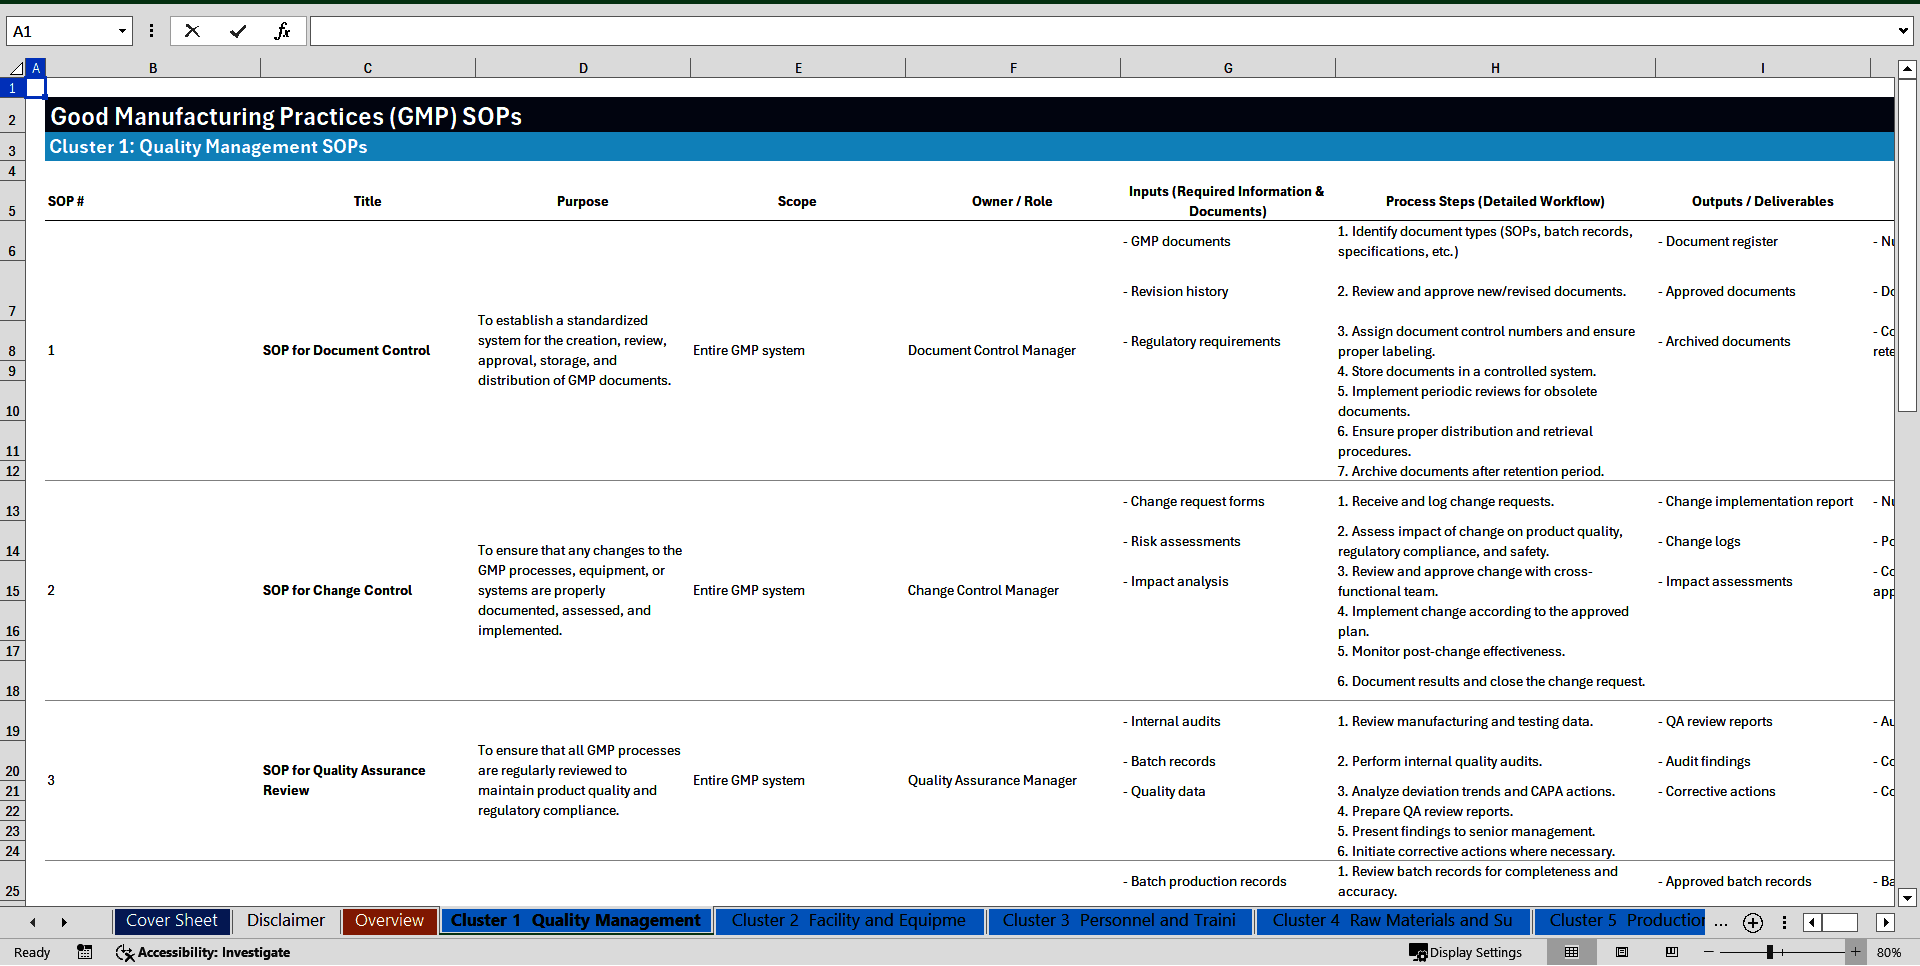Open the Cluster 3 Personnel and Training tab
The height and width of the screenshot is (966, 1920).
coord(1119,920)
